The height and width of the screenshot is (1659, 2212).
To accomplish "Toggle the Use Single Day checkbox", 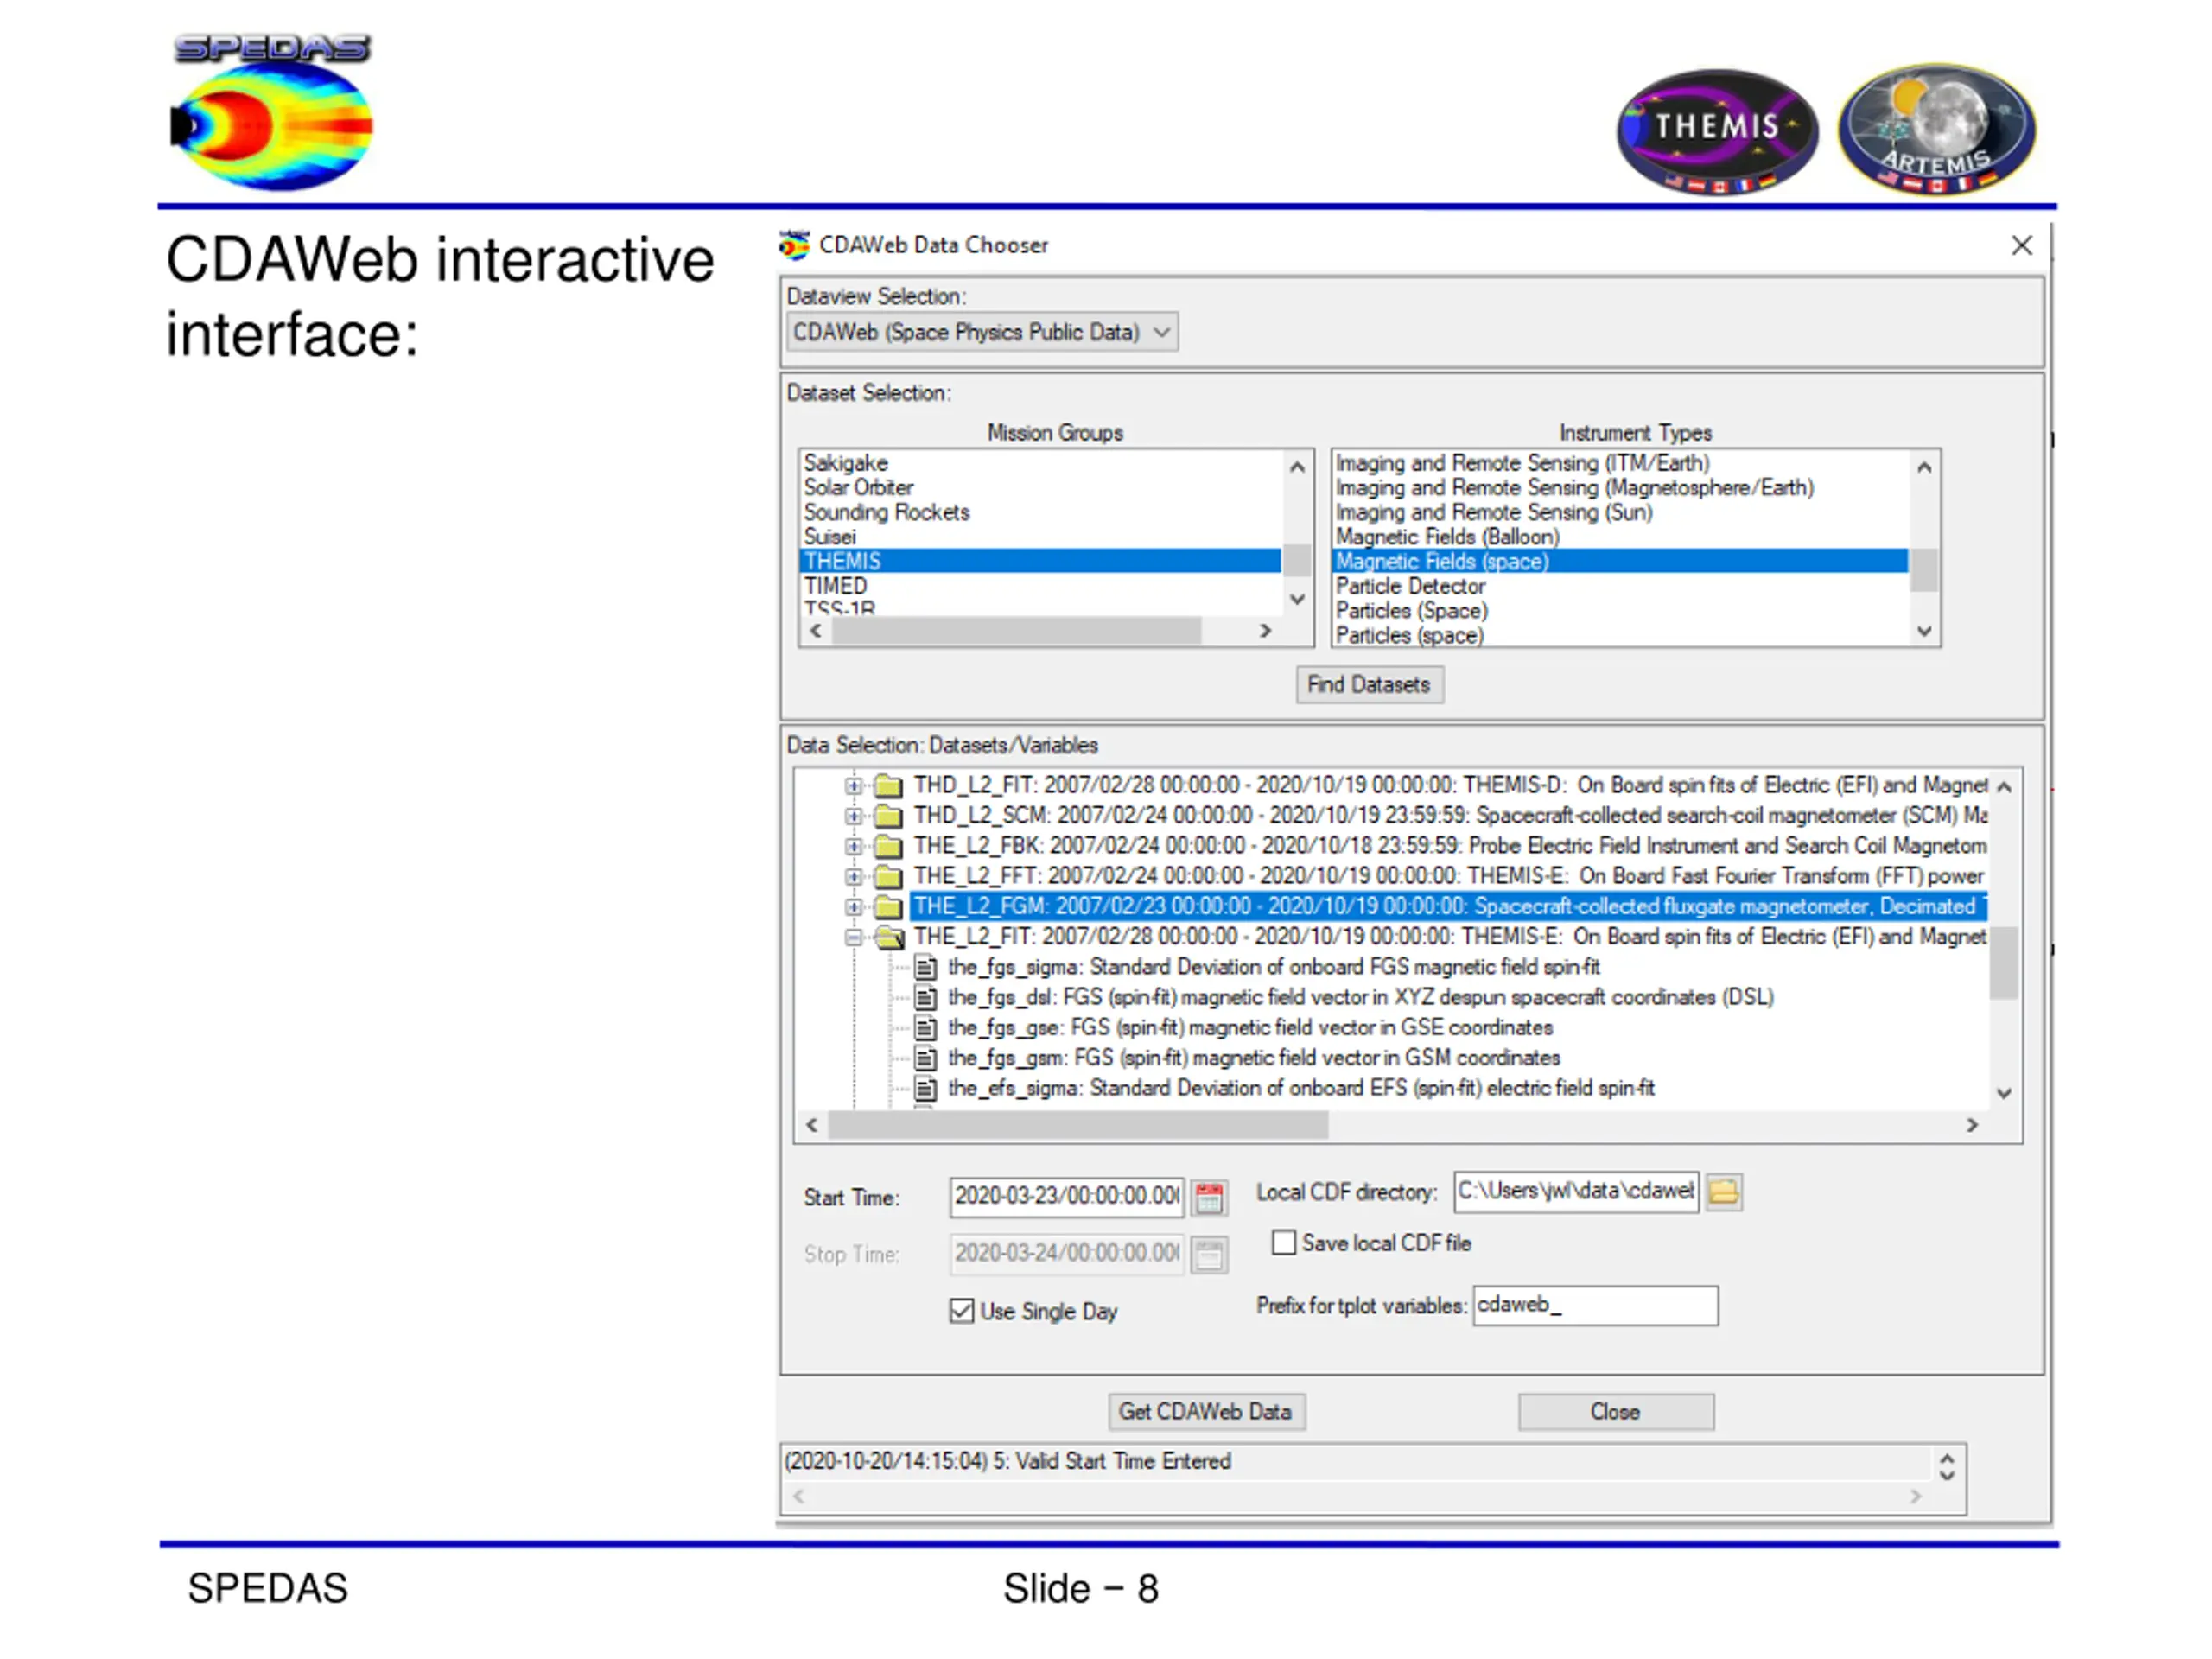I will point(961,1311).
